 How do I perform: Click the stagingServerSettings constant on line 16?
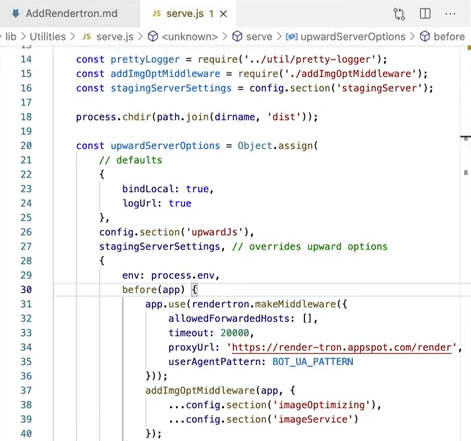(171, 88)
